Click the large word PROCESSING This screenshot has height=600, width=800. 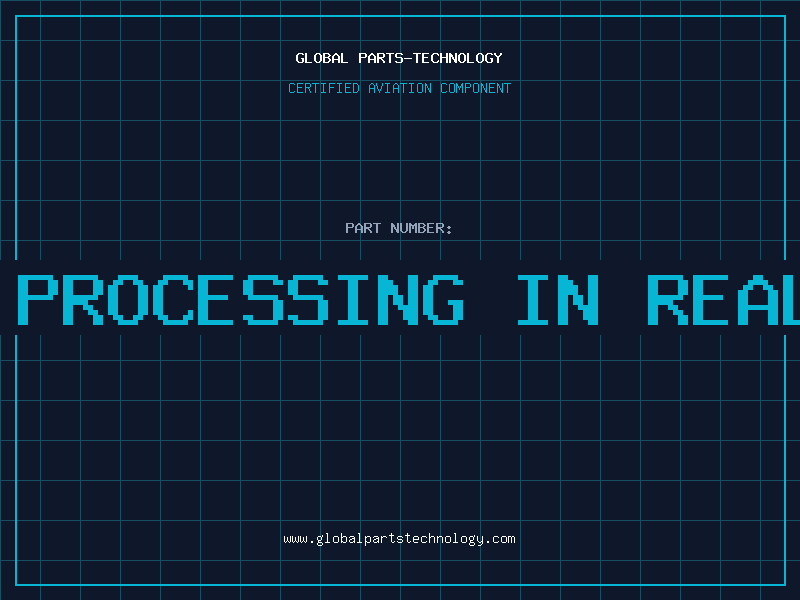241,299
